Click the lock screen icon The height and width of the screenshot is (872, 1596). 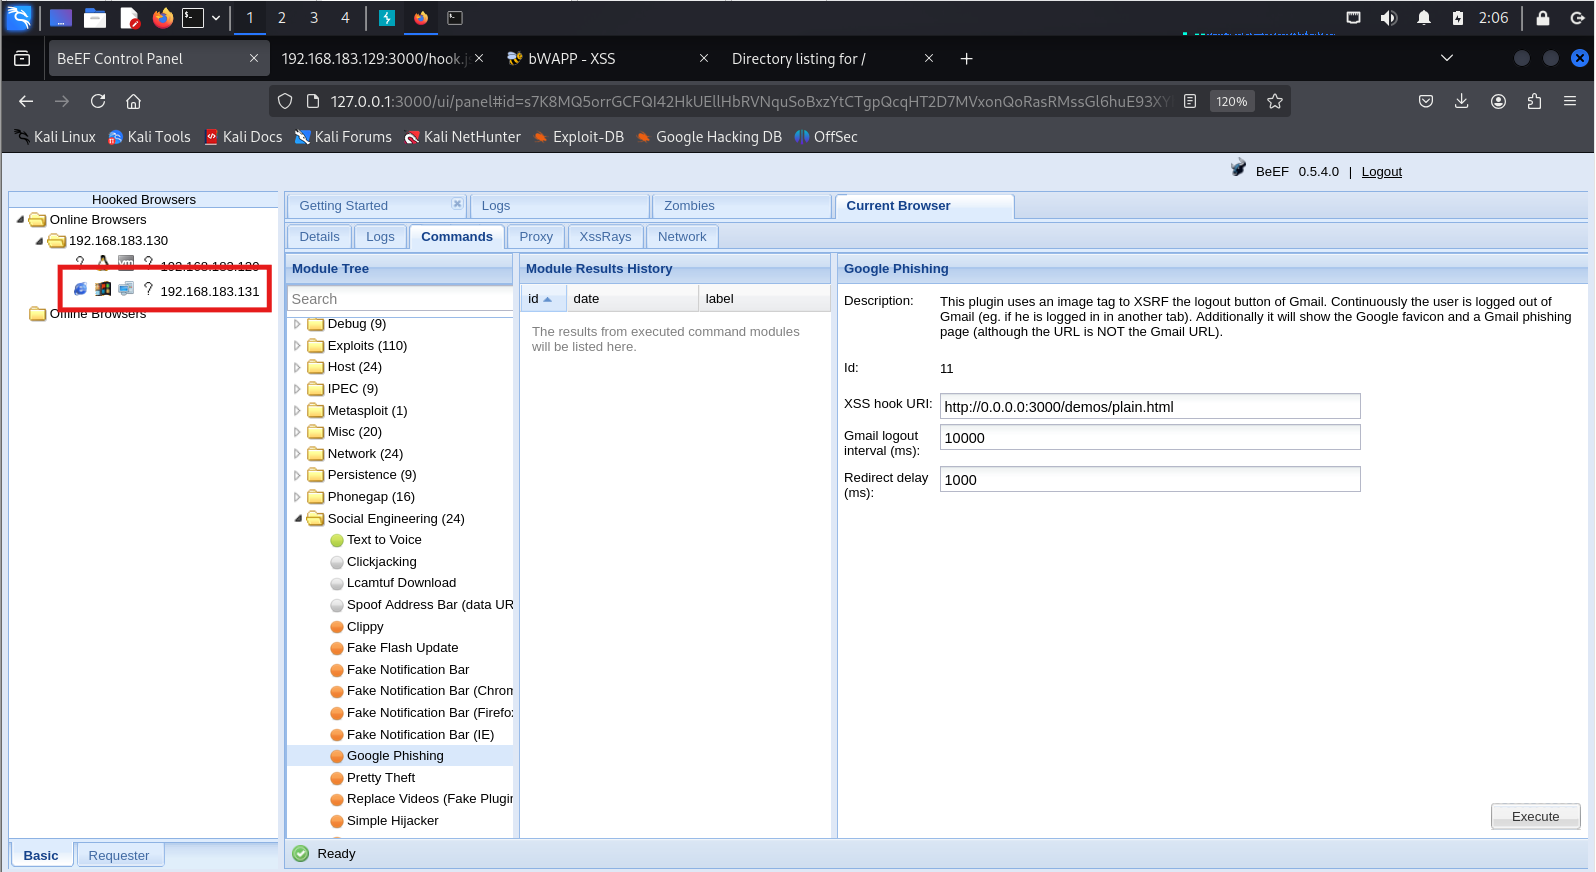coord(1543,18)
